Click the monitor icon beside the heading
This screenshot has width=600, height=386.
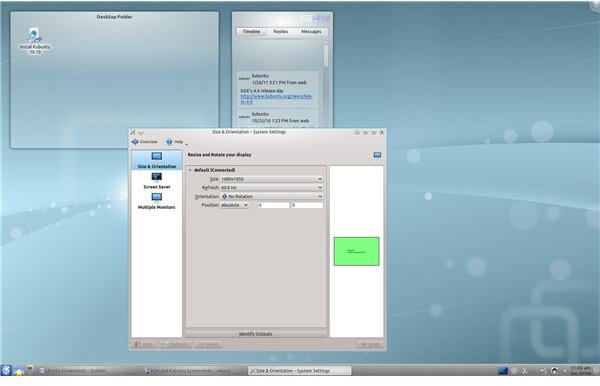tap(377, 155)
